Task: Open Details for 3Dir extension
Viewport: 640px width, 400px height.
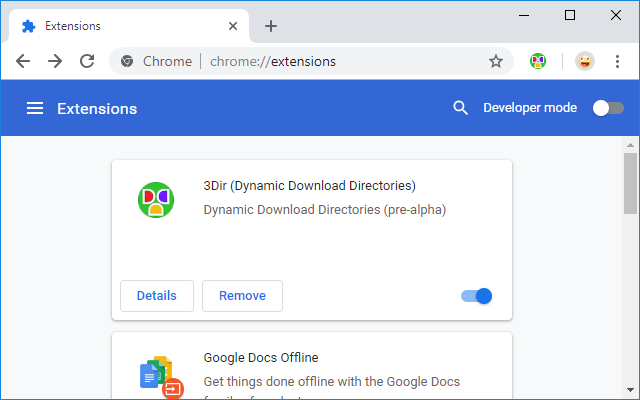Action: click(157, 296)
